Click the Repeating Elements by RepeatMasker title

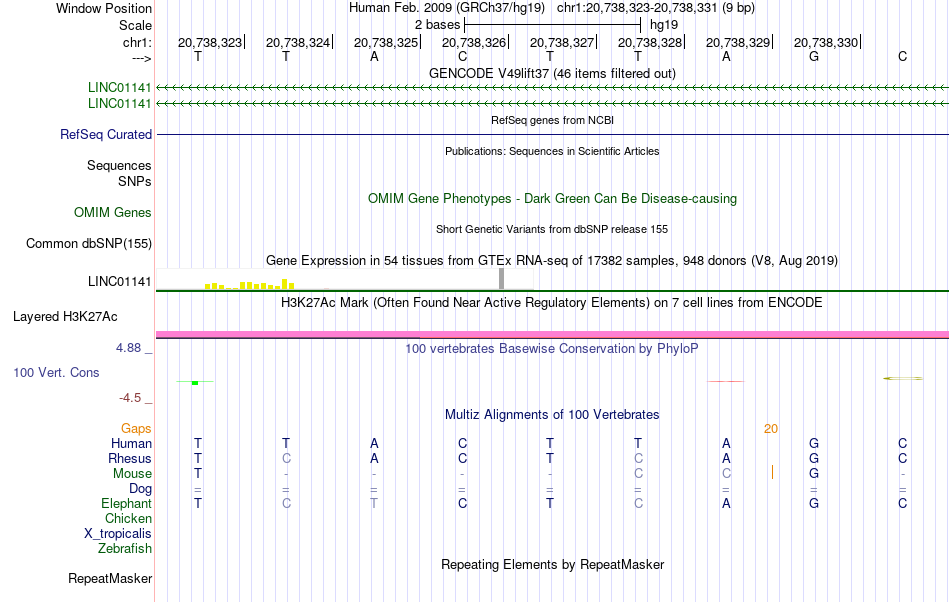tap(553, 564)
